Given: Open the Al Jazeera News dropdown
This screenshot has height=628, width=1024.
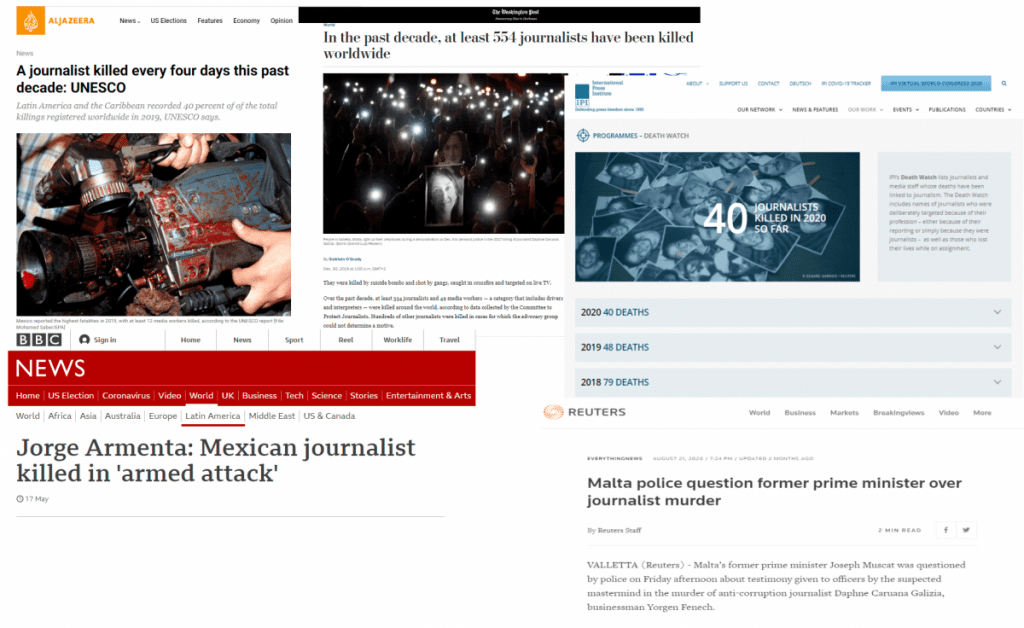Looking at the screenshot, I should 129,21.
